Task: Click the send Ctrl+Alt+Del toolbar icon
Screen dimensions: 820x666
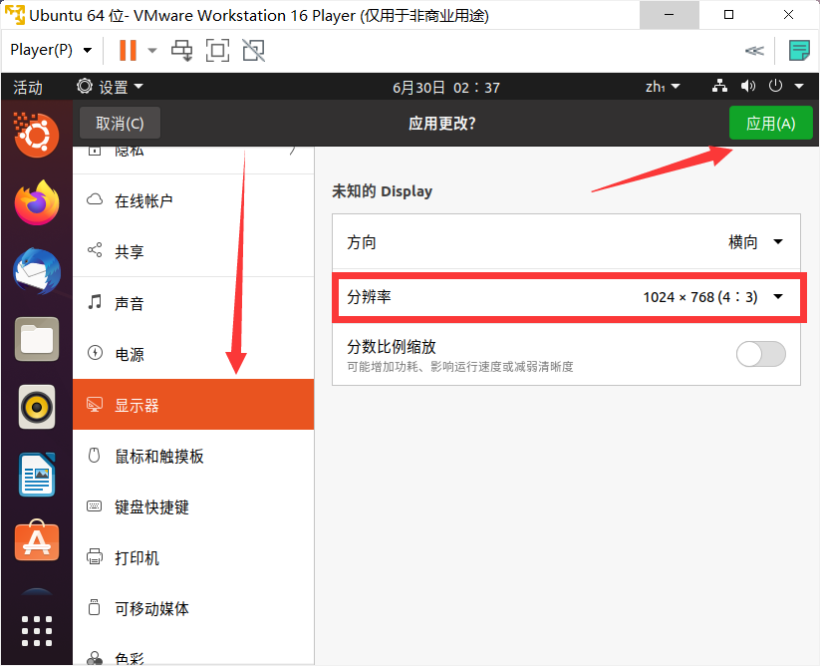Action: coord(182,50)
